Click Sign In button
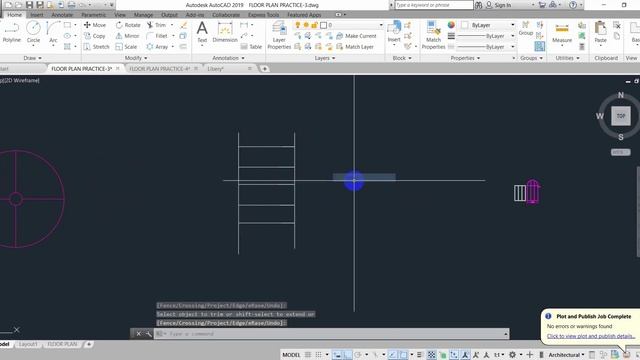The height and width of the screenshot is (360, 640). (x=498, y=5)
